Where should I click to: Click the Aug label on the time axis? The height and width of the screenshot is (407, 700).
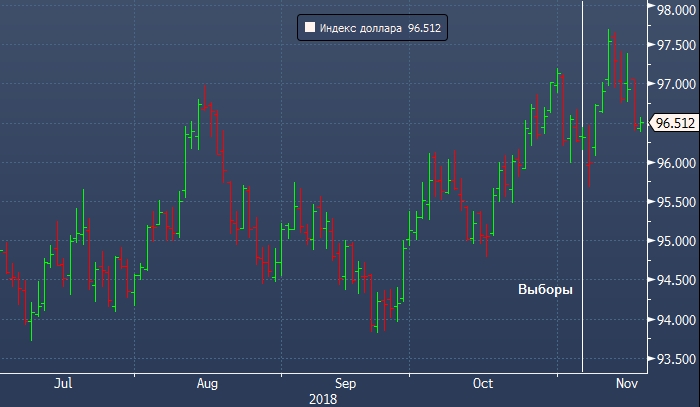coord(207,384)
